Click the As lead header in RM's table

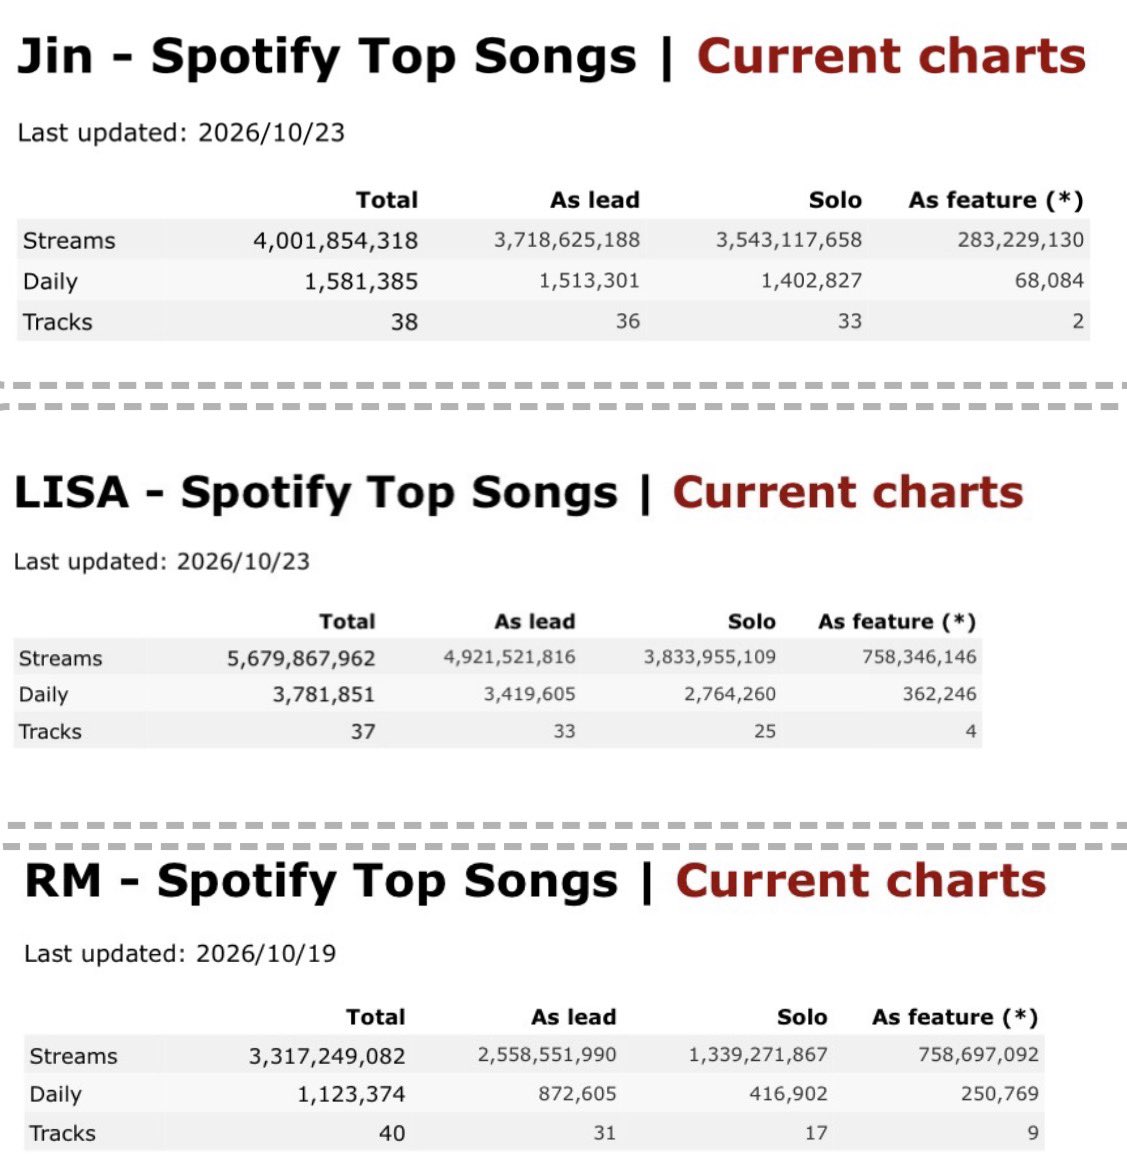tap(573, 1017)
